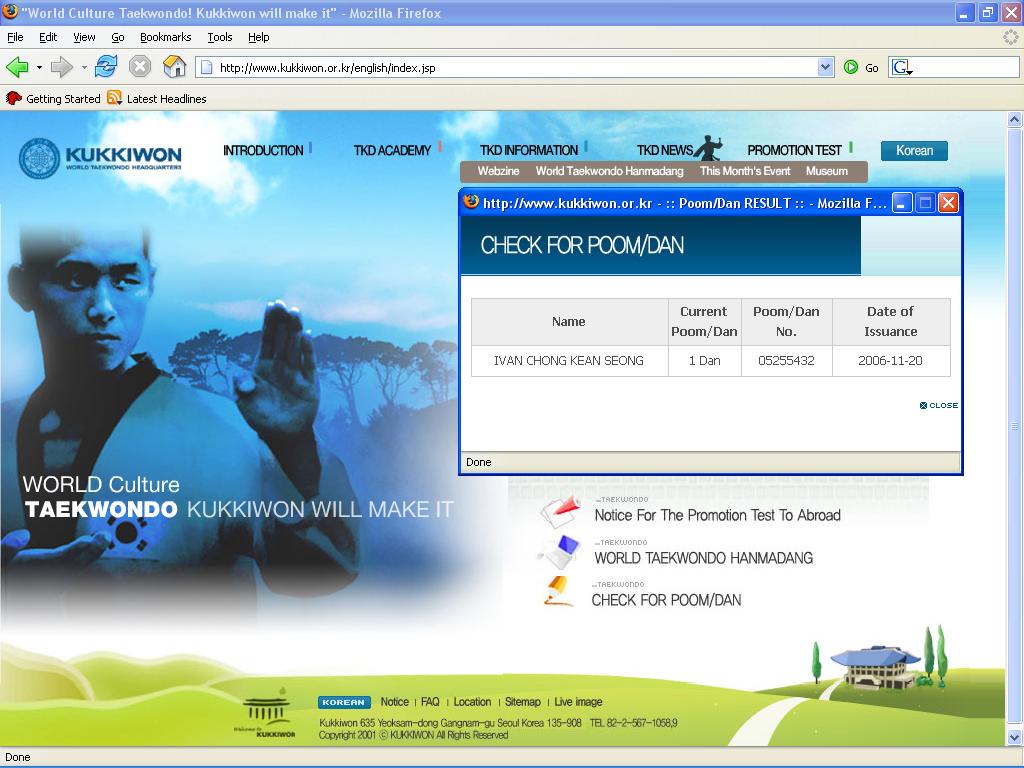Click the vertical scrollbar thumb
1024x768 pixels.
point(1014,426)
